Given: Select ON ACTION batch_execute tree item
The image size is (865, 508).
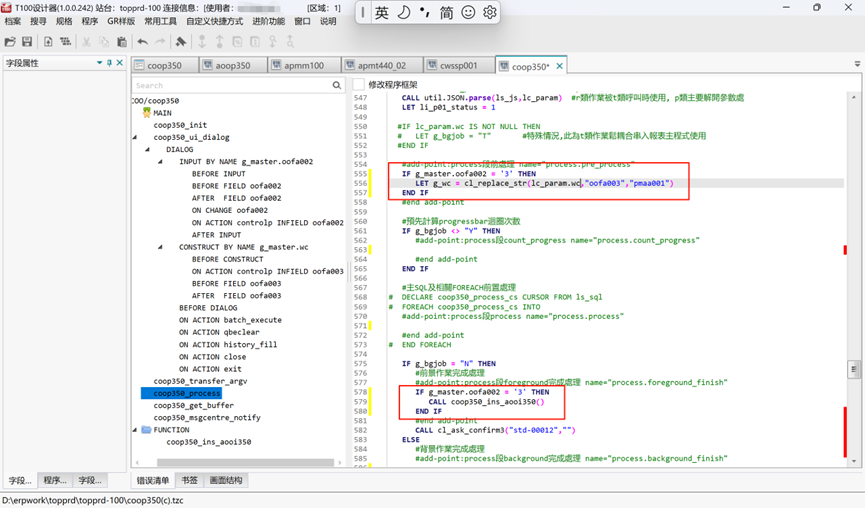Looking at the screenshot, I should 230,320.
